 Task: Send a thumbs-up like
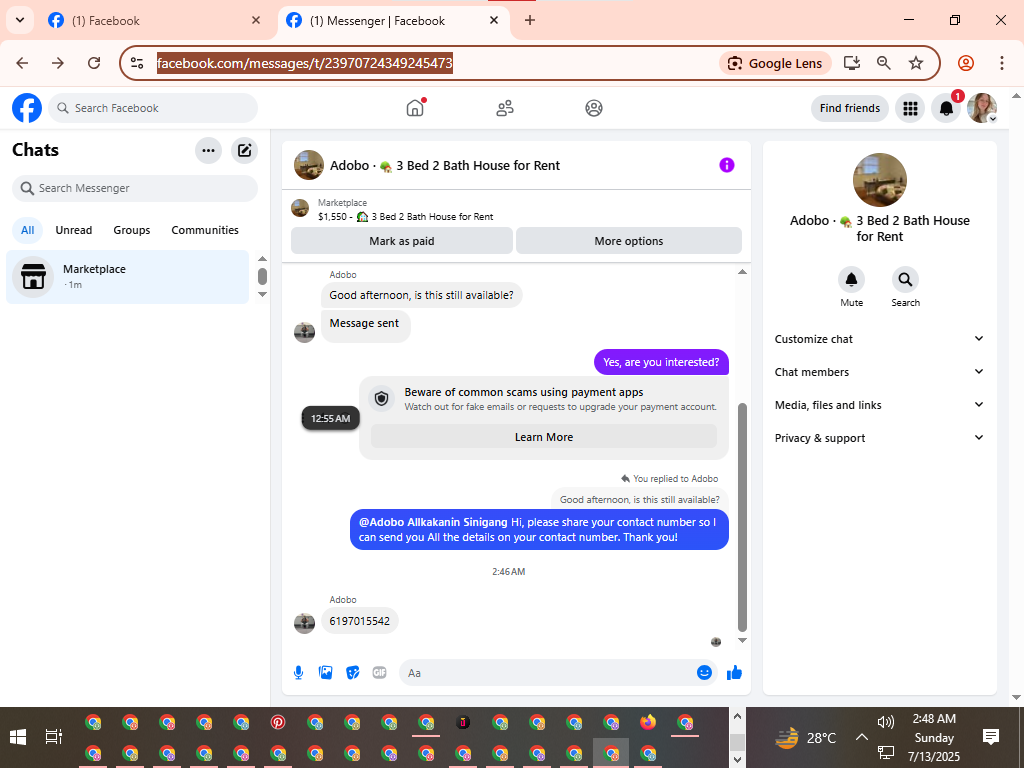point(734,673)
